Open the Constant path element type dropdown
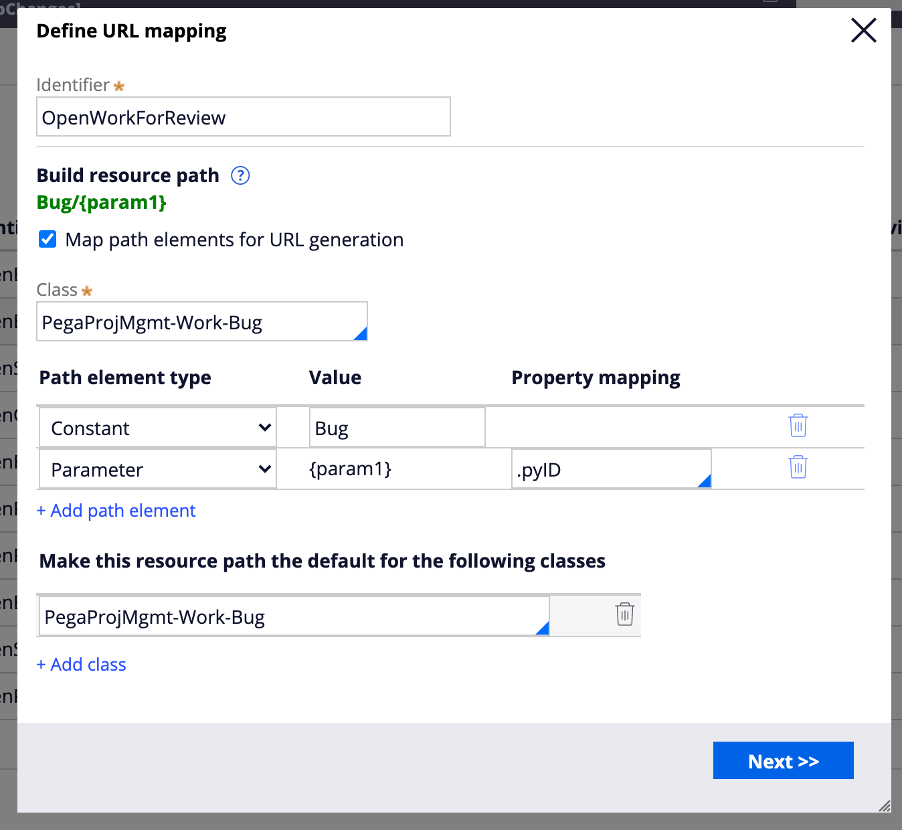902x830 pixels. [157, 427]
